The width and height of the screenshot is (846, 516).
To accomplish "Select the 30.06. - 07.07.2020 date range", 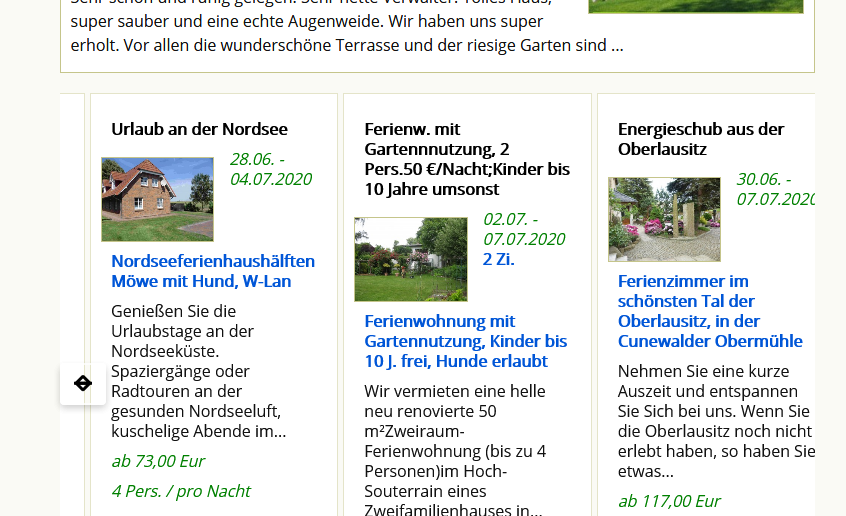I will (x=775, y=189).
